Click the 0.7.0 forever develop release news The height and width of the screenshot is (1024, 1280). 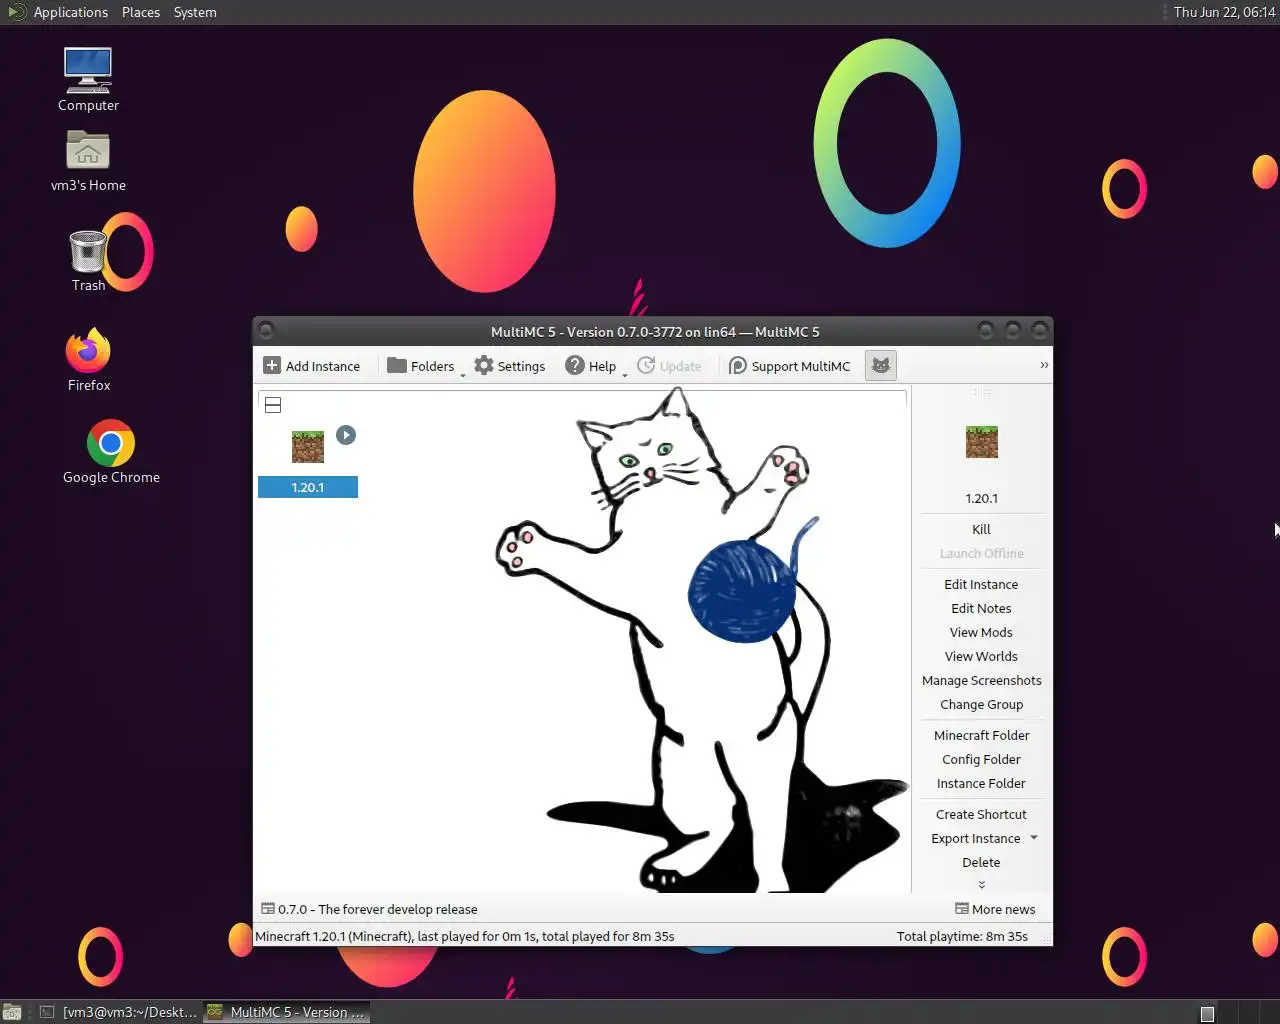378,909
